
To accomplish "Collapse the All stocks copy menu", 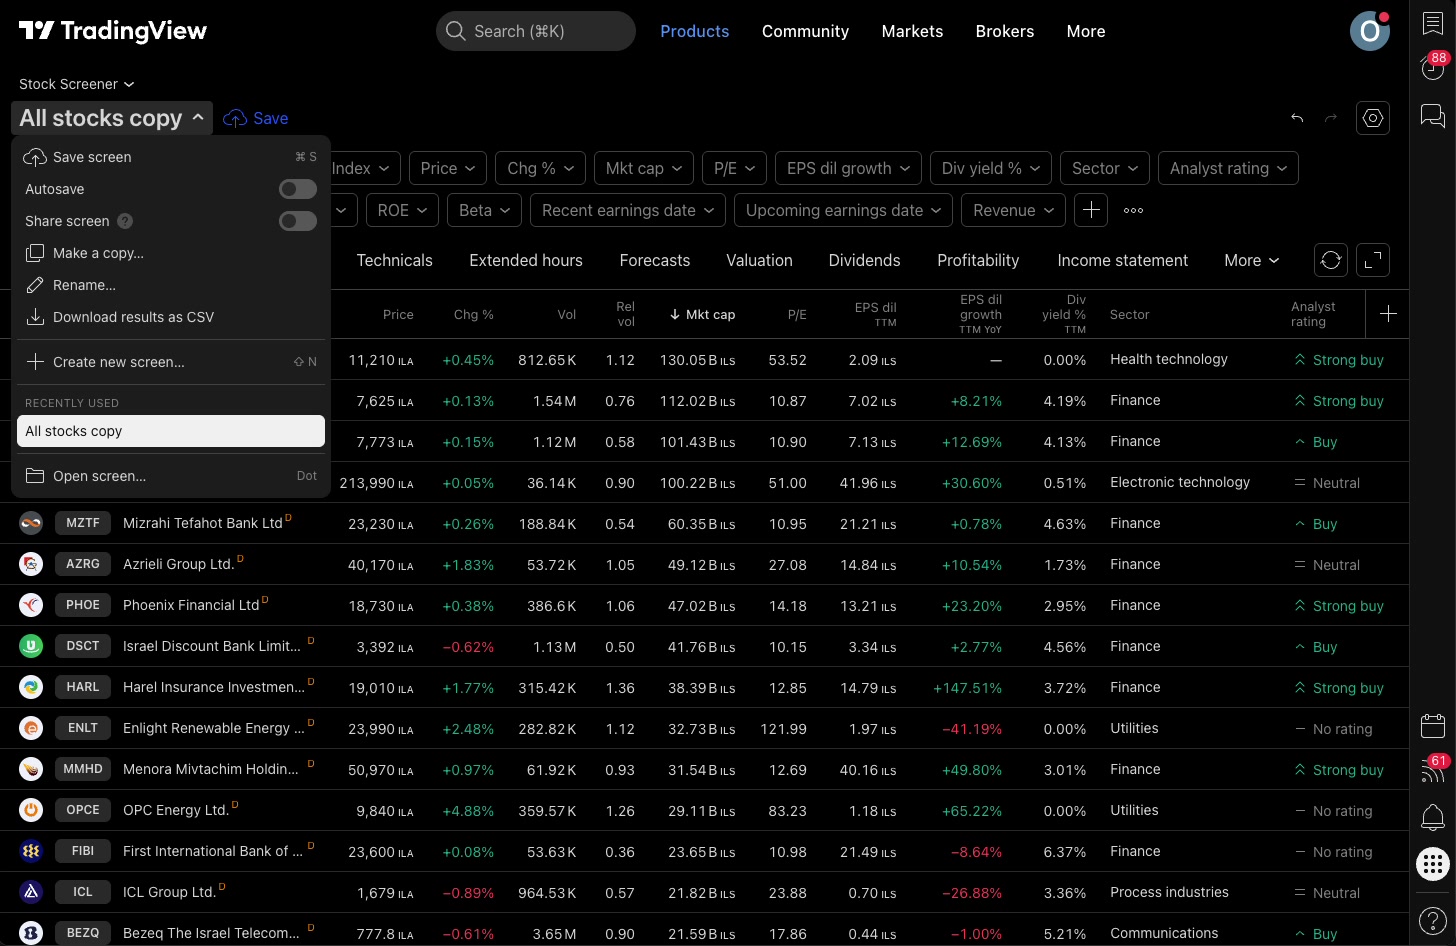I will (112, 118).
